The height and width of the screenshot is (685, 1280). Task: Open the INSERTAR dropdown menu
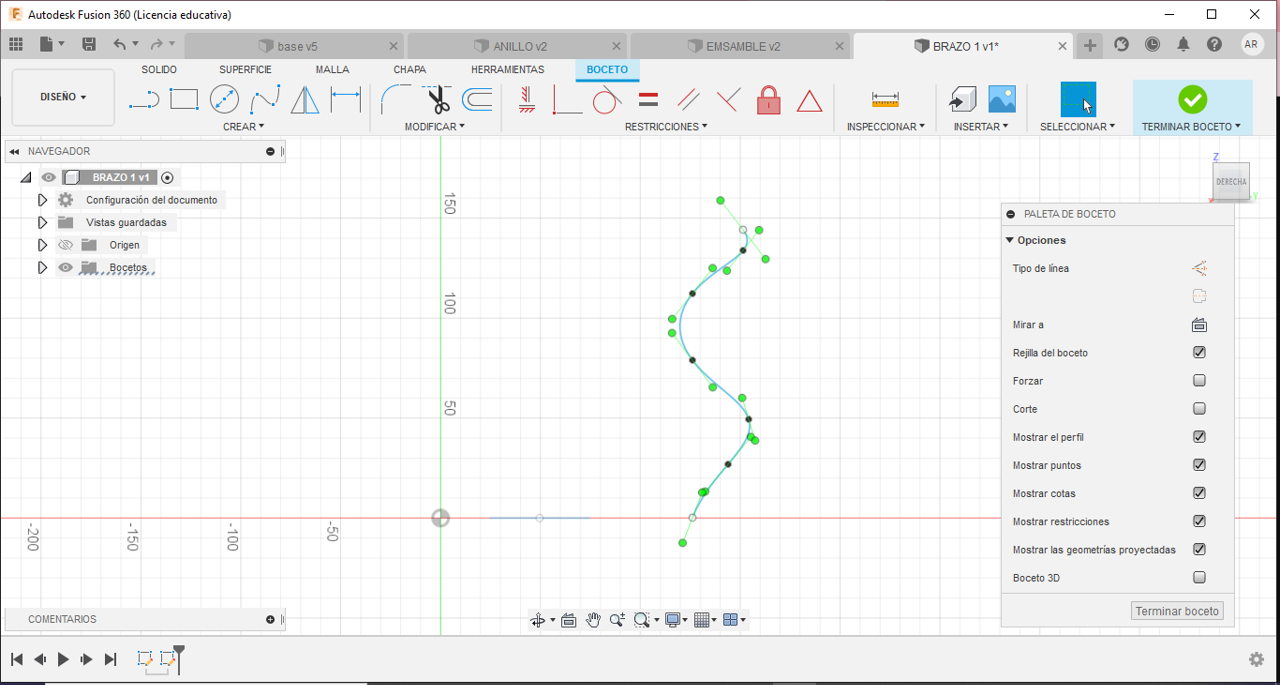(x=981, y=127)
